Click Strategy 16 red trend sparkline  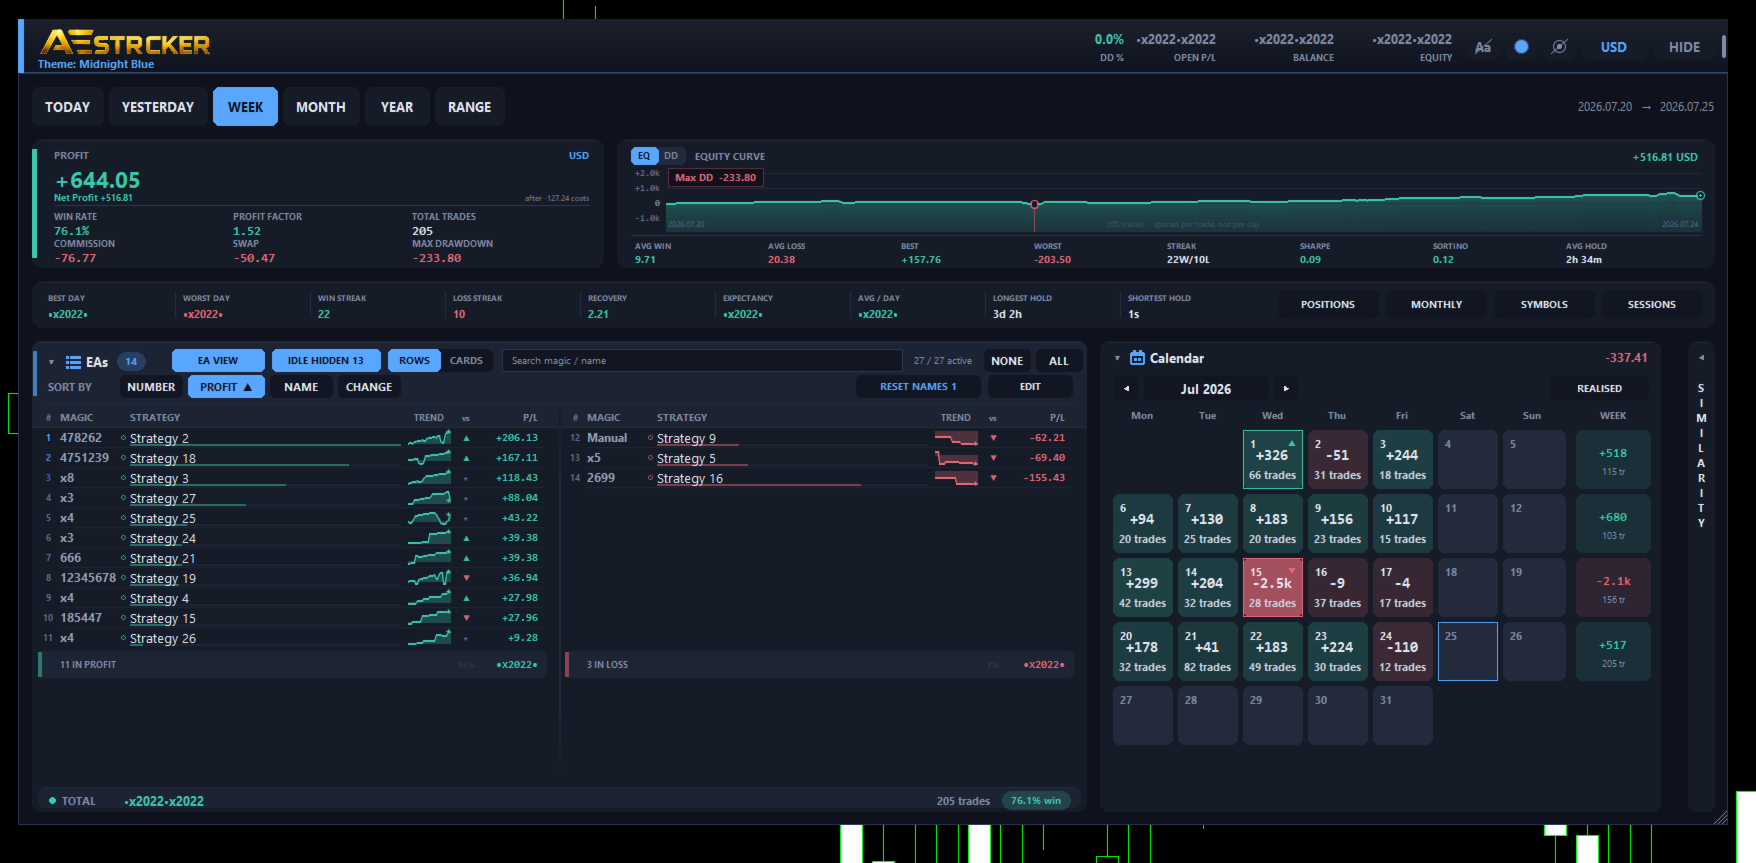(x=956, y=478)
